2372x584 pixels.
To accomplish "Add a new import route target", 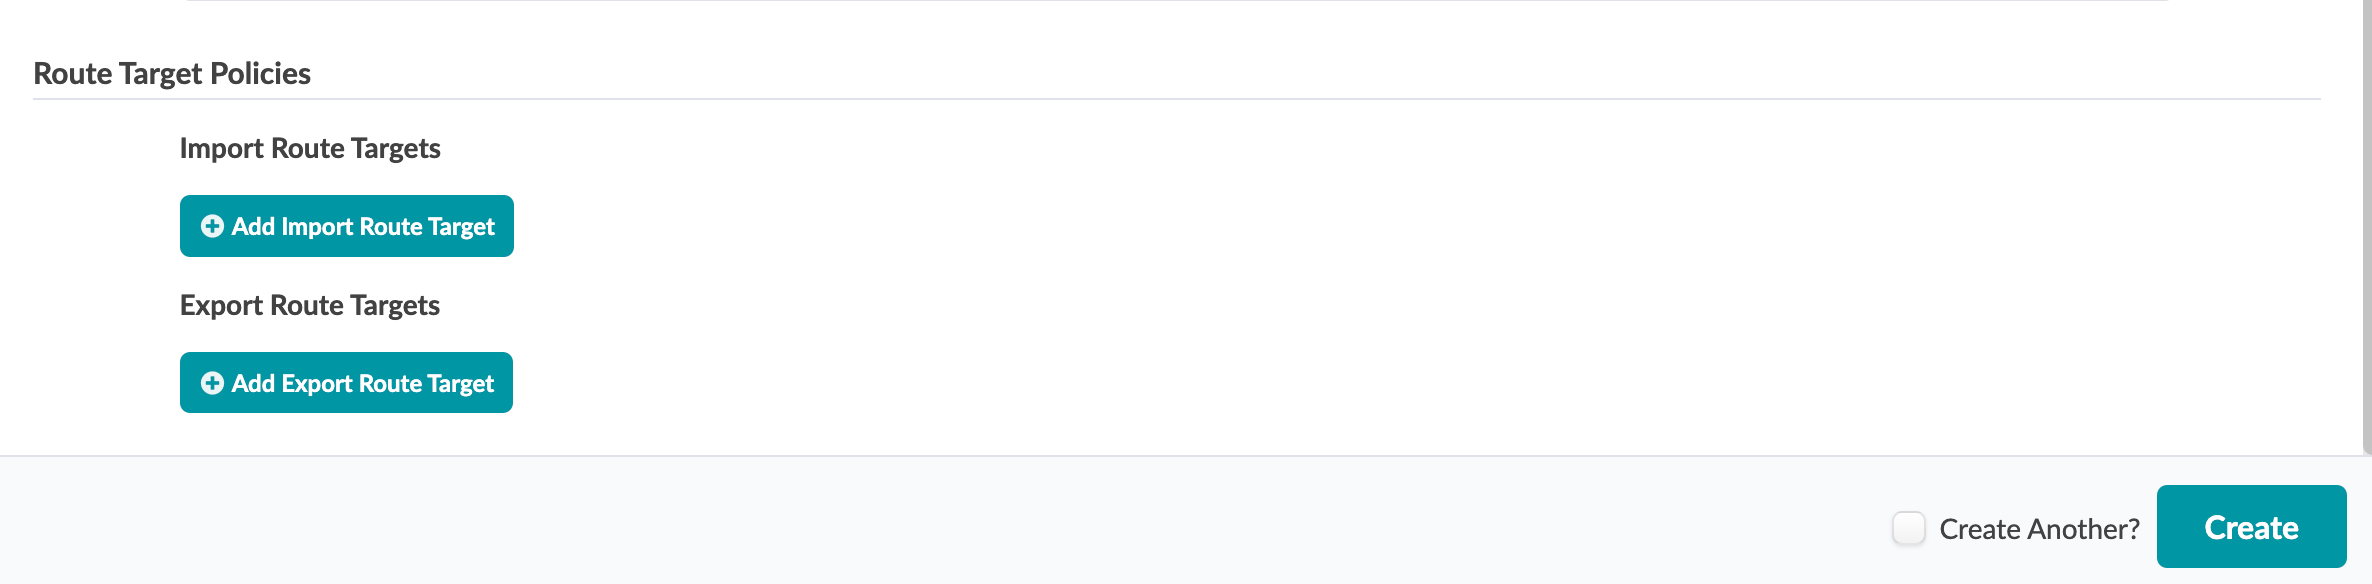I will (x=347, y=226).
